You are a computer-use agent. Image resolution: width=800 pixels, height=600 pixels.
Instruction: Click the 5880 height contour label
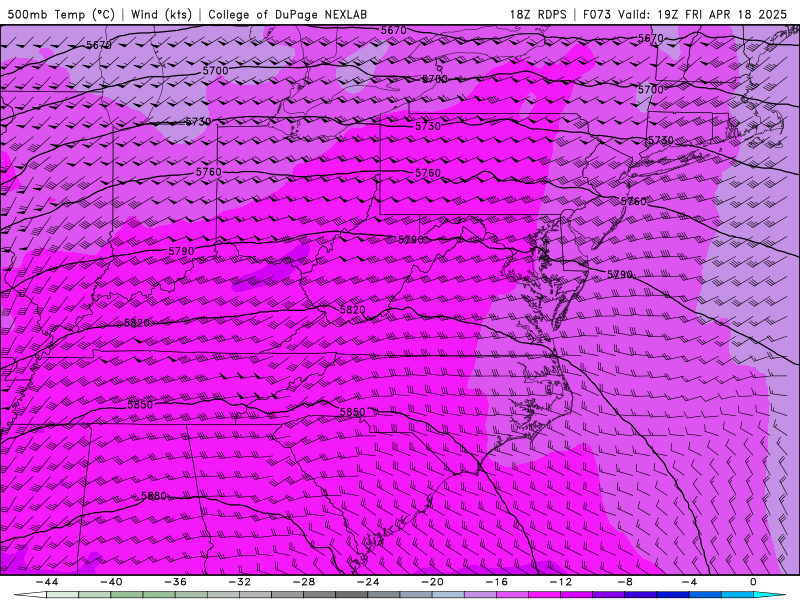tap(154, 496)
